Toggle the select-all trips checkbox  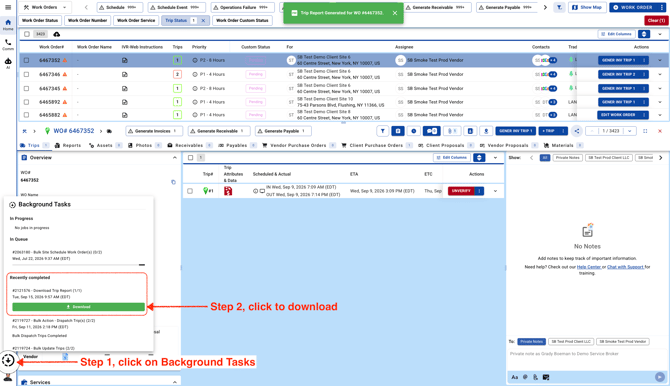191,158
